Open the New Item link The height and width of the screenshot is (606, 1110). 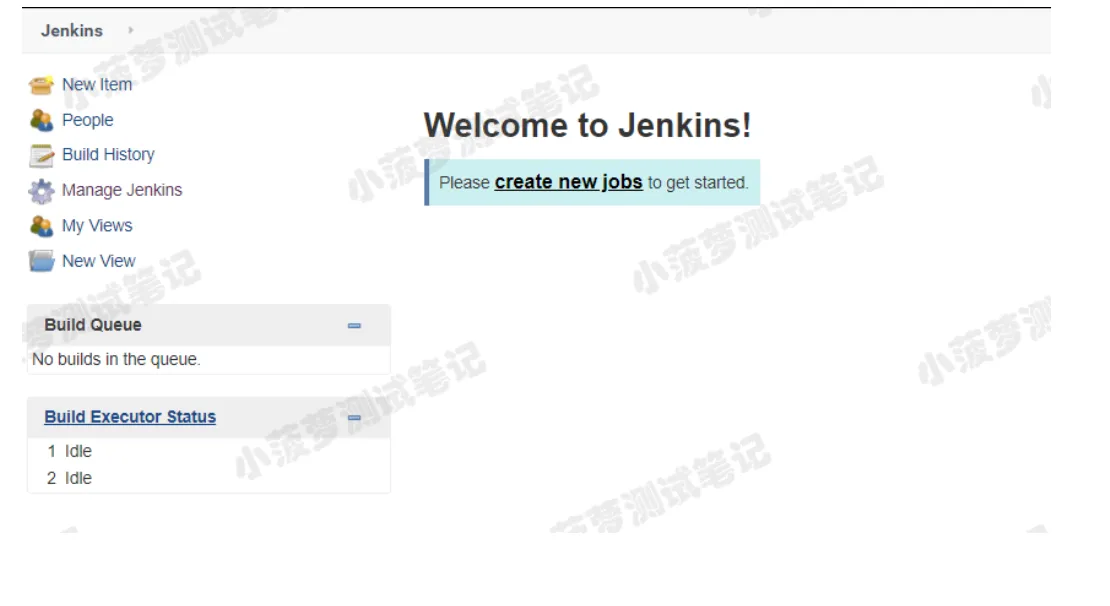click(x=97, y=85)
